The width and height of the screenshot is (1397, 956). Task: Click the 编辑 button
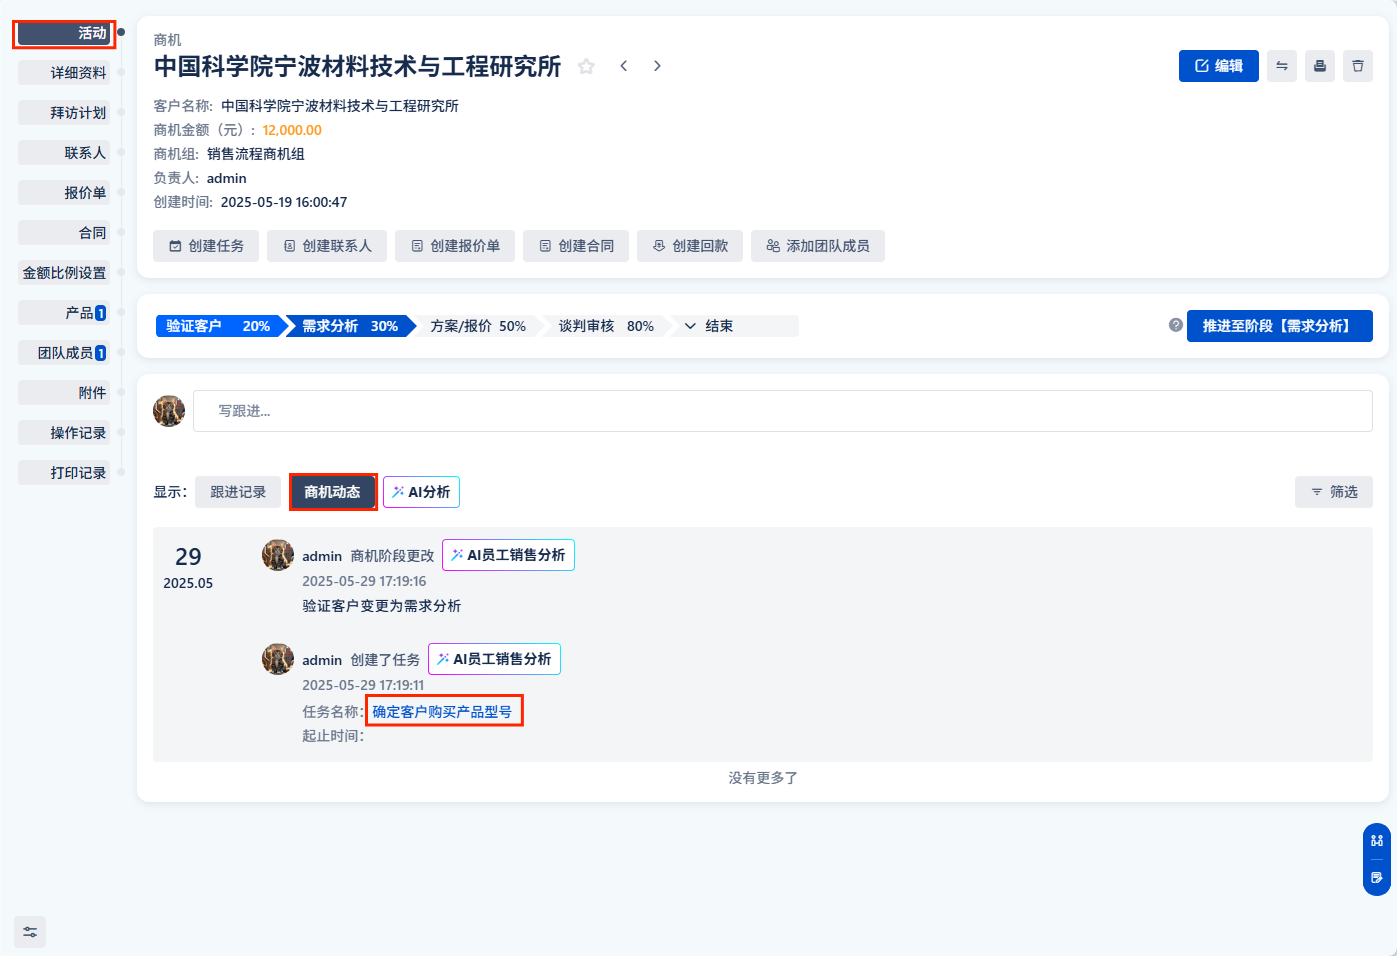[x=1219, y=66]
